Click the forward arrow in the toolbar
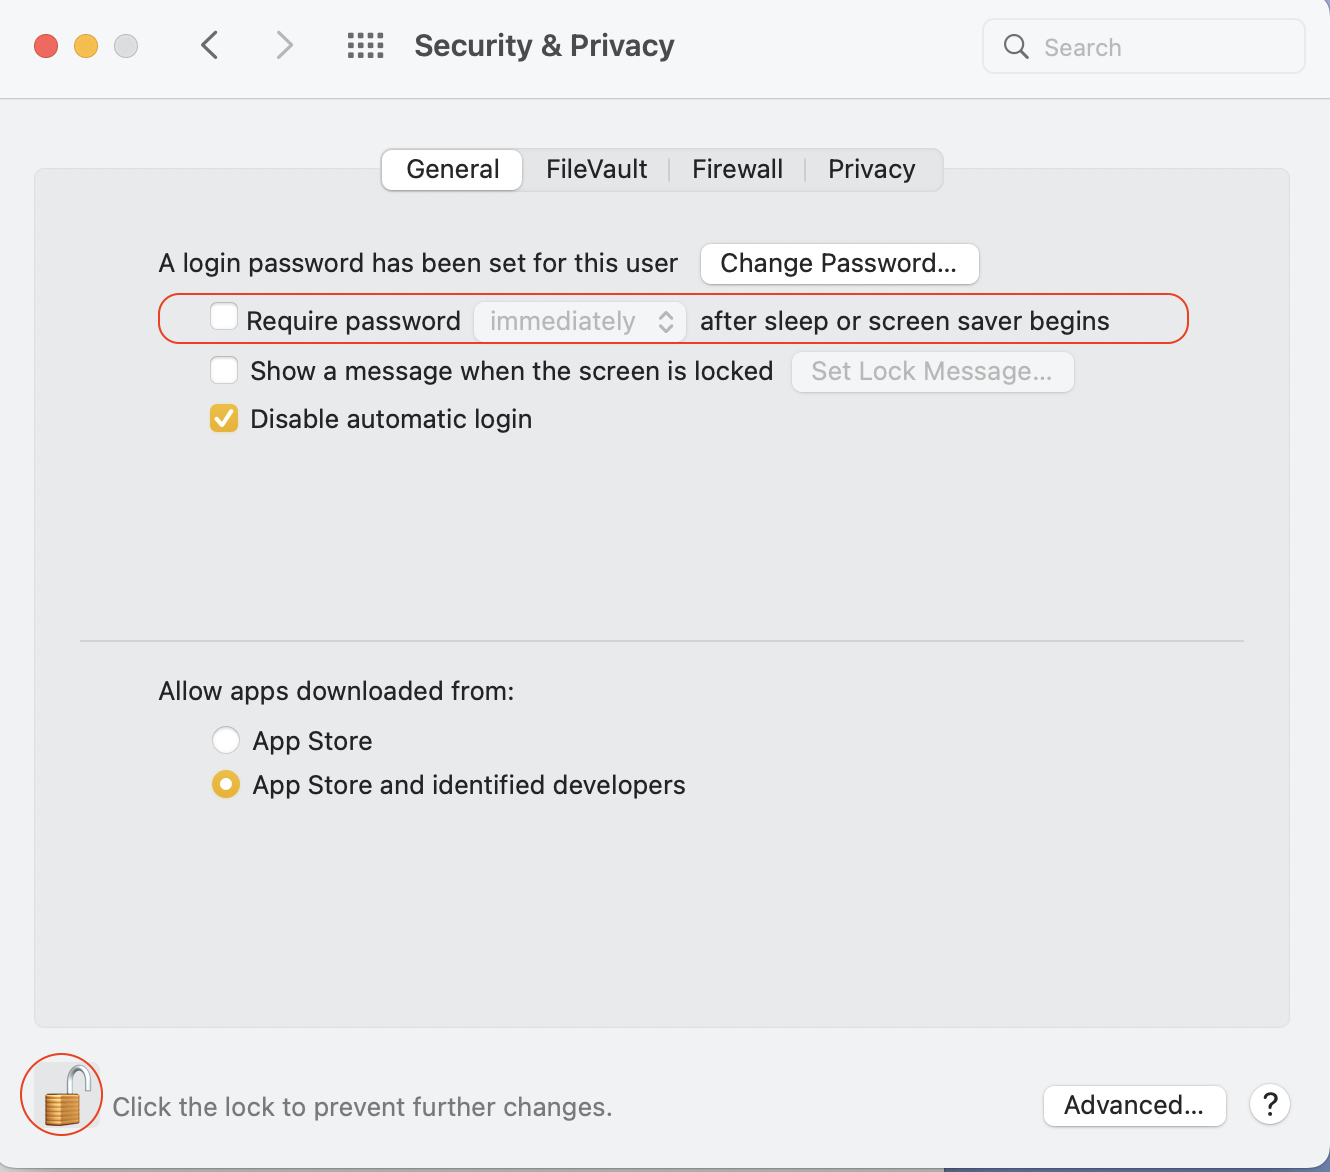This screenshot has height=1172, width=1330. [285, 45]
